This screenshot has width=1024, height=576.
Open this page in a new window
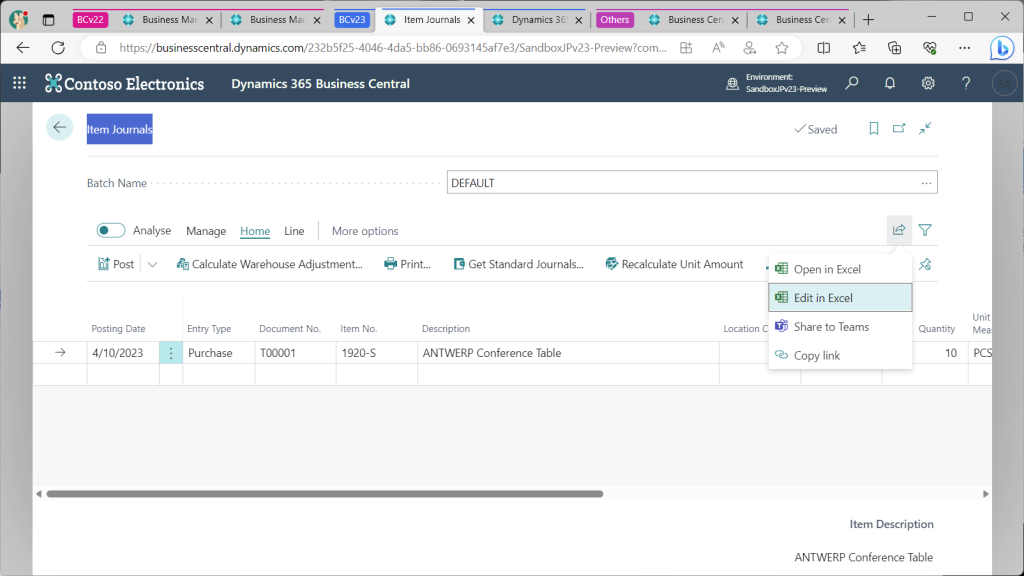(x=899, y=129)
